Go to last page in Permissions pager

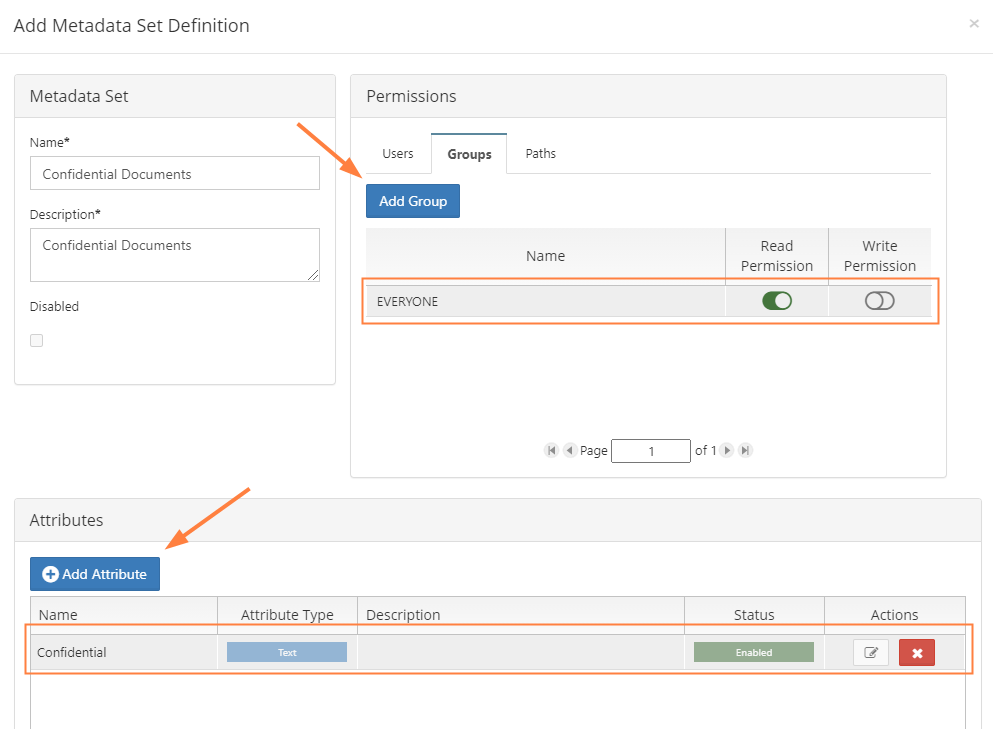[x=745, y=451]
